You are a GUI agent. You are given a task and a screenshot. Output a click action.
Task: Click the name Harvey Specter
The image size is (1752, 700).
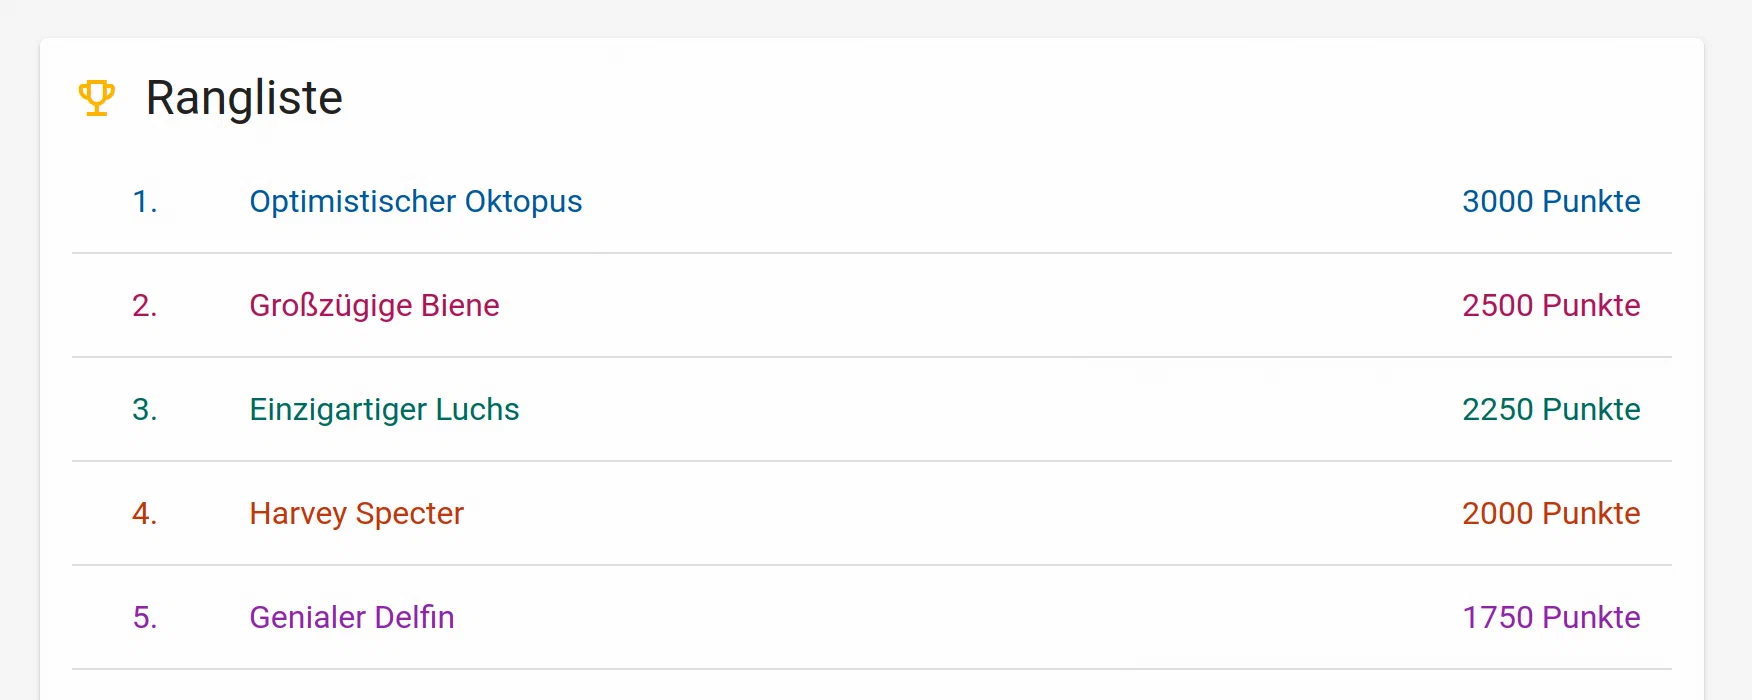pos(356,514)
